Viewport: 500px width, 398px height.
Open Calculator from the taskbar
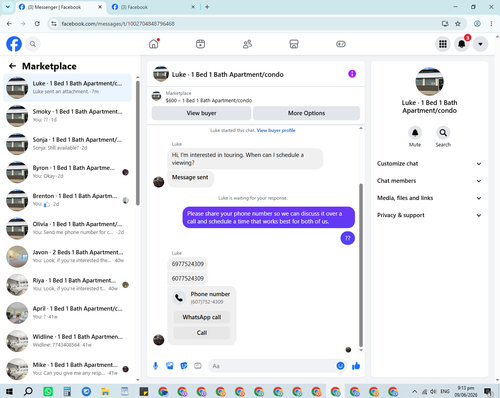click(67, 391)
